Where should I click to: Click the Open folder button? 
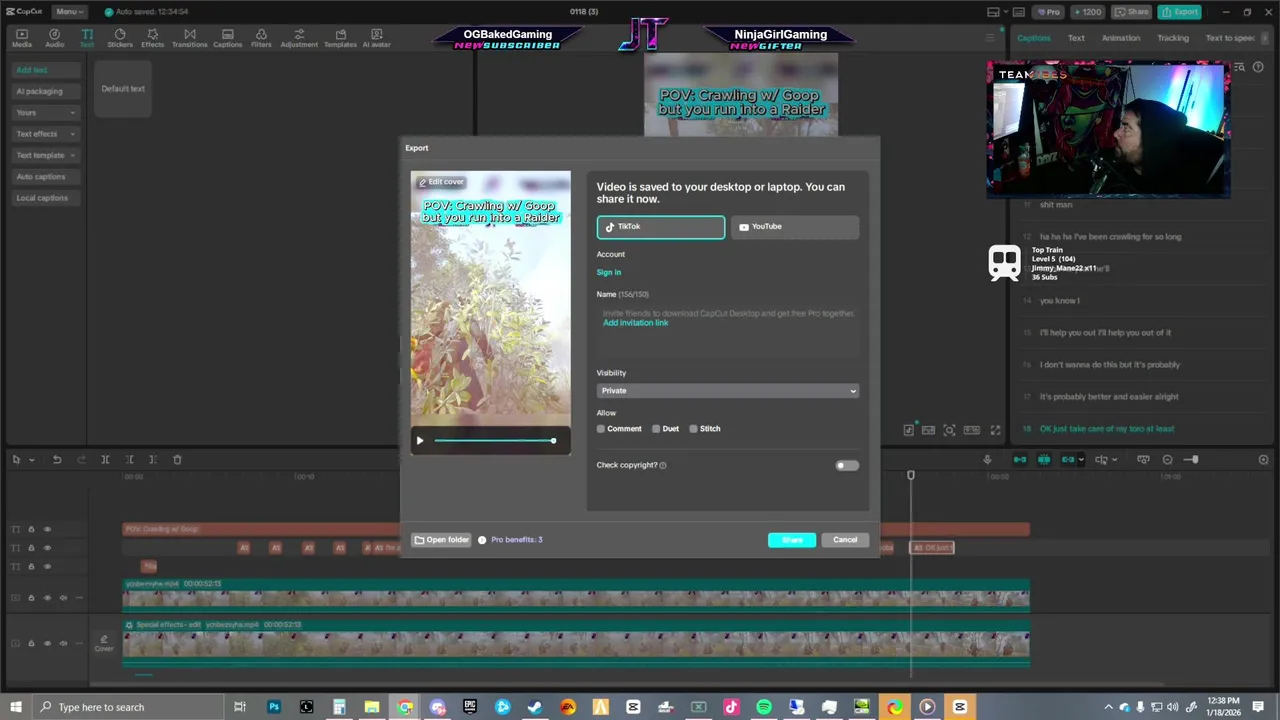tap(441, 540)
